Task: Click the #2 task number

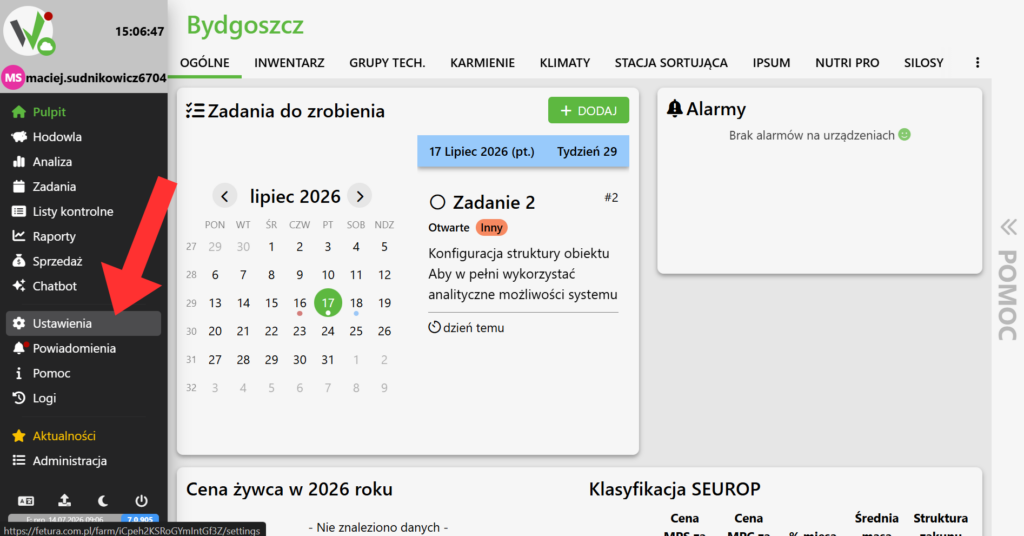Action: coord(611,197)
